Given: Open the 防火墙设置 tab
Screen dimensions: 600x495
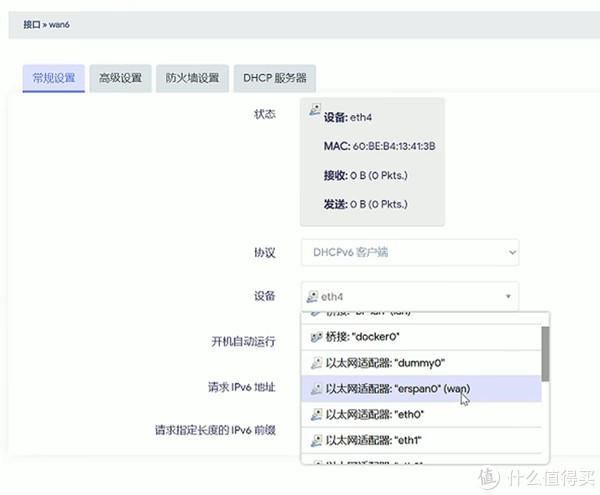Looking at the screenshot, I should pos(192,78).
